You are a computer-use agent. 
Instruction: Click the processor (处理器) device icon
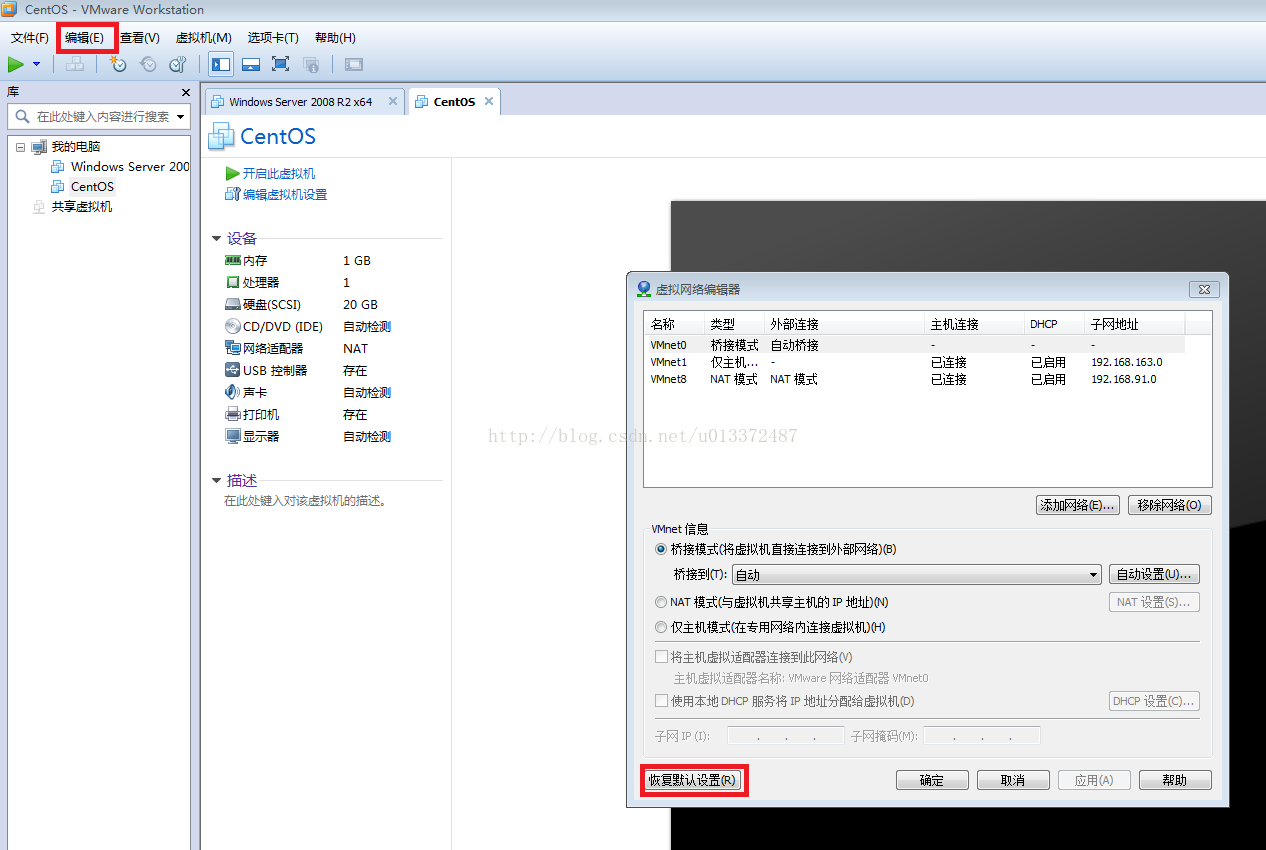point(233,283)
